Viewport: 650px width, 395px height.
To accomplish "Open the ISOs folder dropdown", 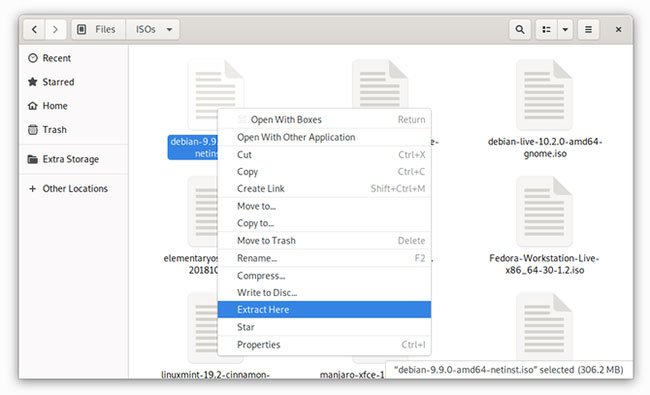I will coord(153,29).
